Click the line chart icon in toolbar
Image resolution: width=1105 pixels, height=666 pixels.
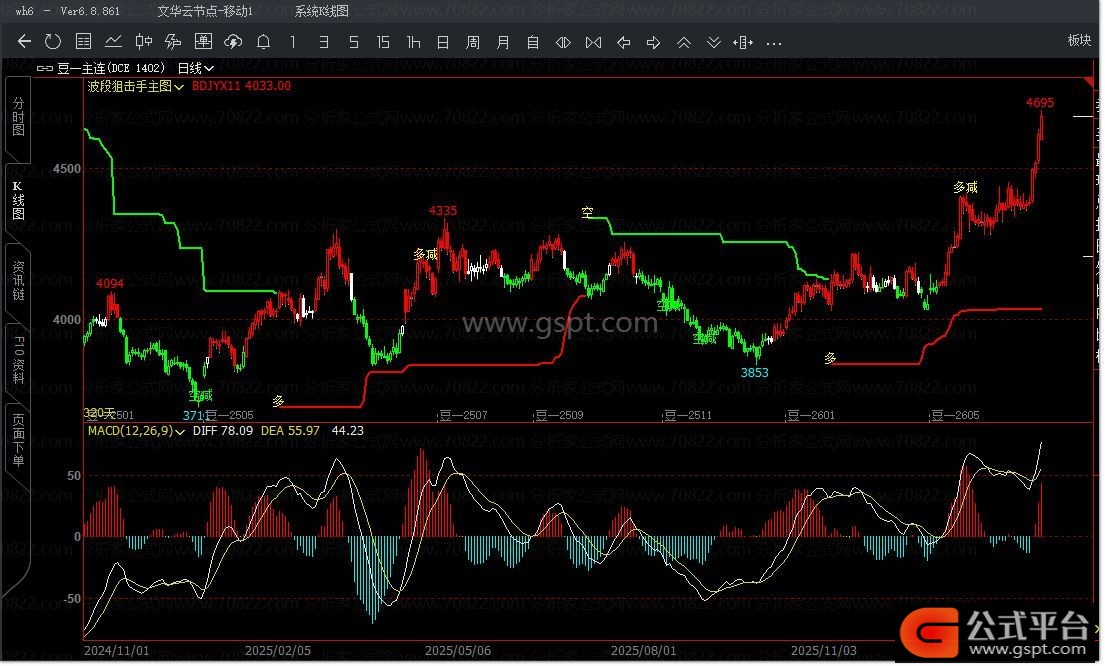113,42
